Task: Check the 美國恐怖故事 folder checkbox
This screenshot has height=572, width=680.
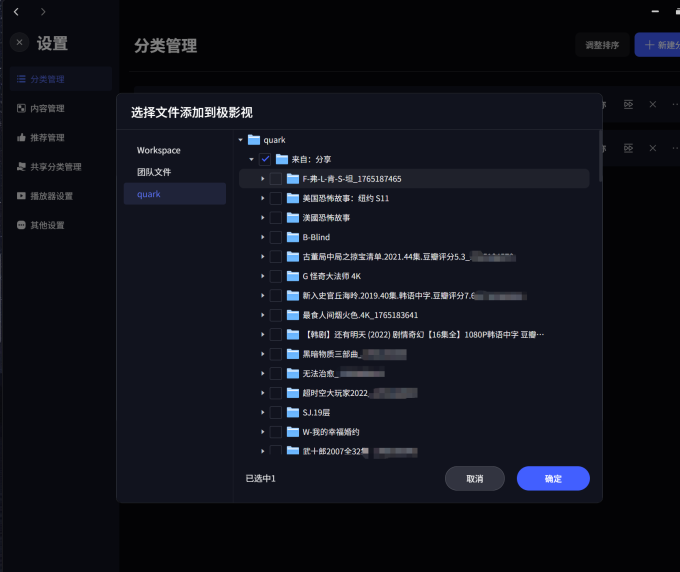Action: pos(276,218)
